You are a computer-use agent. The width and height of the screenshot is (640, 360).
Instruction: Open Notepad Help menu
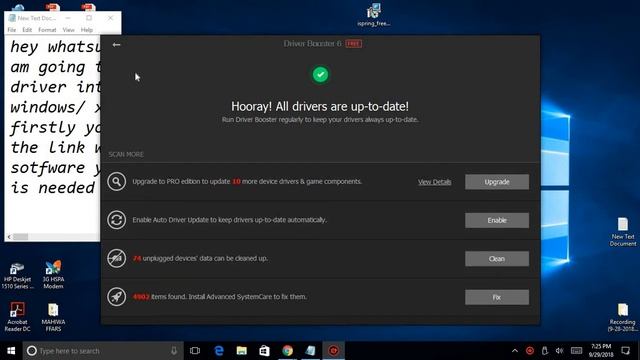(87, 30)
